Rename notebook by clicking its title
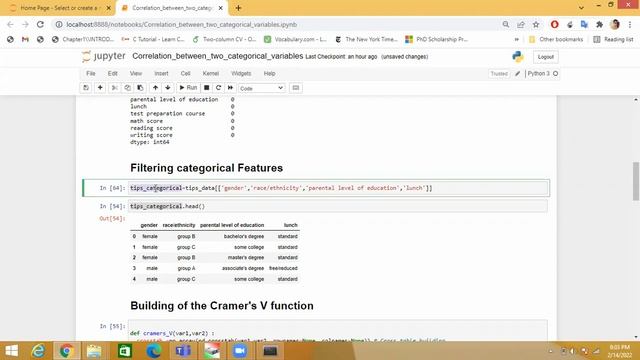The image size is (640, 360). (x=218, y=56)
